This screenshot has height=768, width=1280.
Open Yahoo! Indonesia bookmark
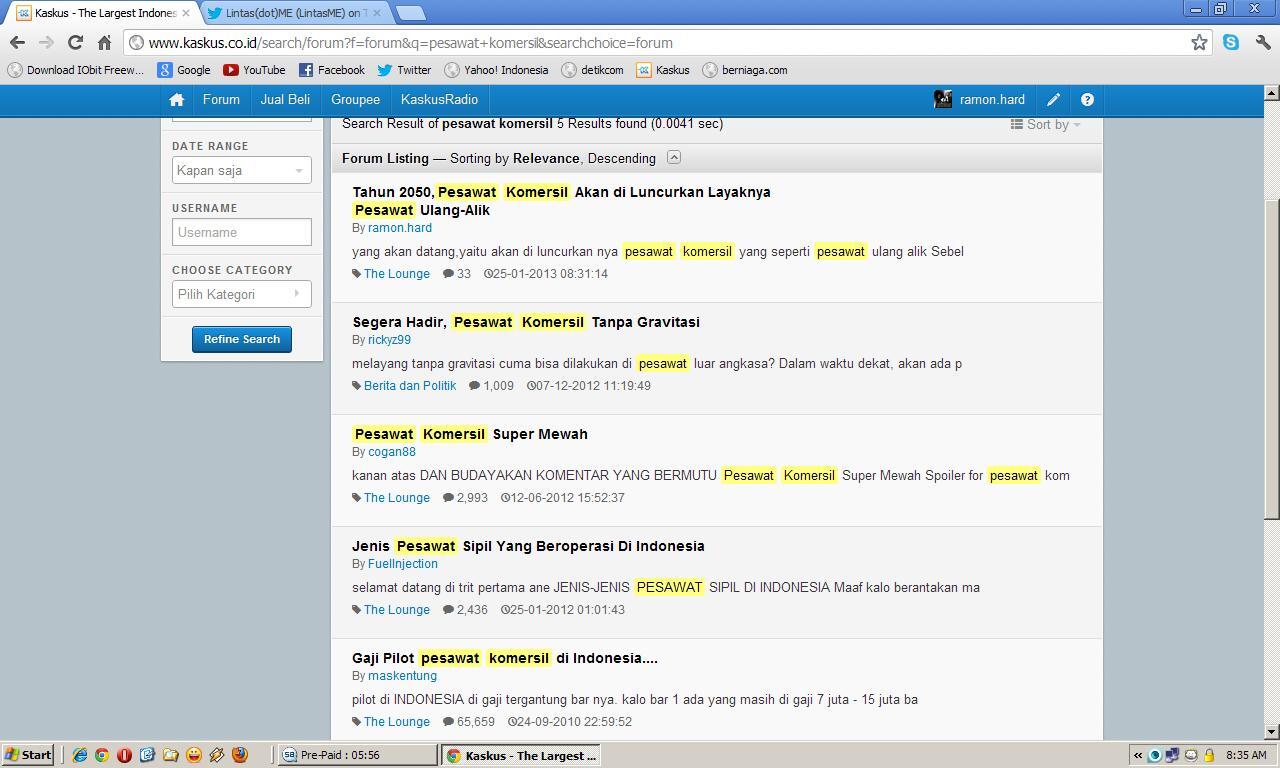point(496,70)
